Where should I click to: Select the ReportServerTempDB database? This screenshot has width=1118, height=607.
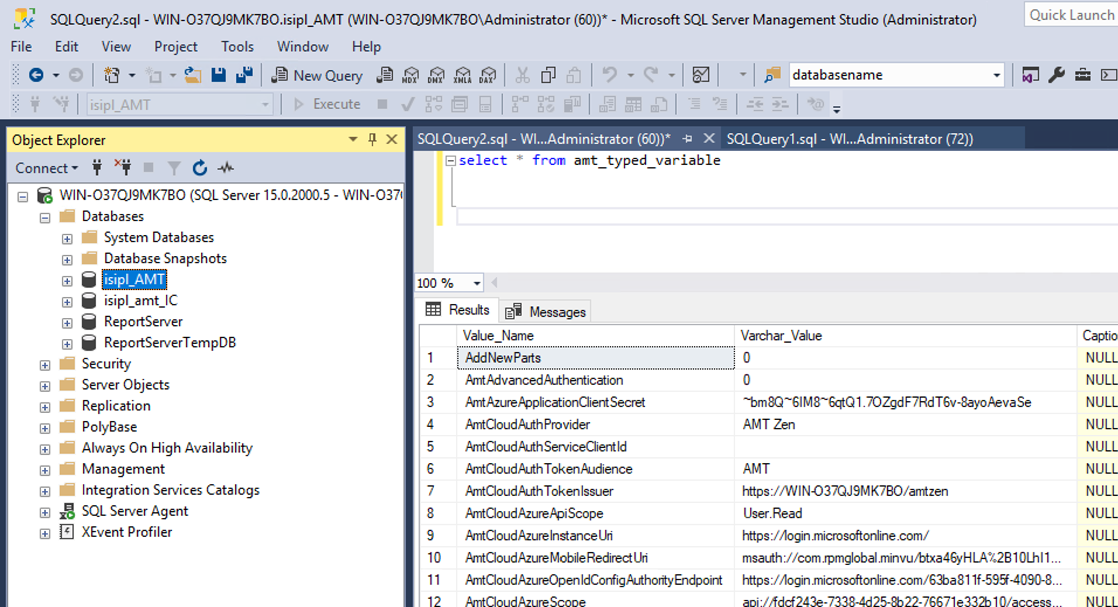[170, 342]
